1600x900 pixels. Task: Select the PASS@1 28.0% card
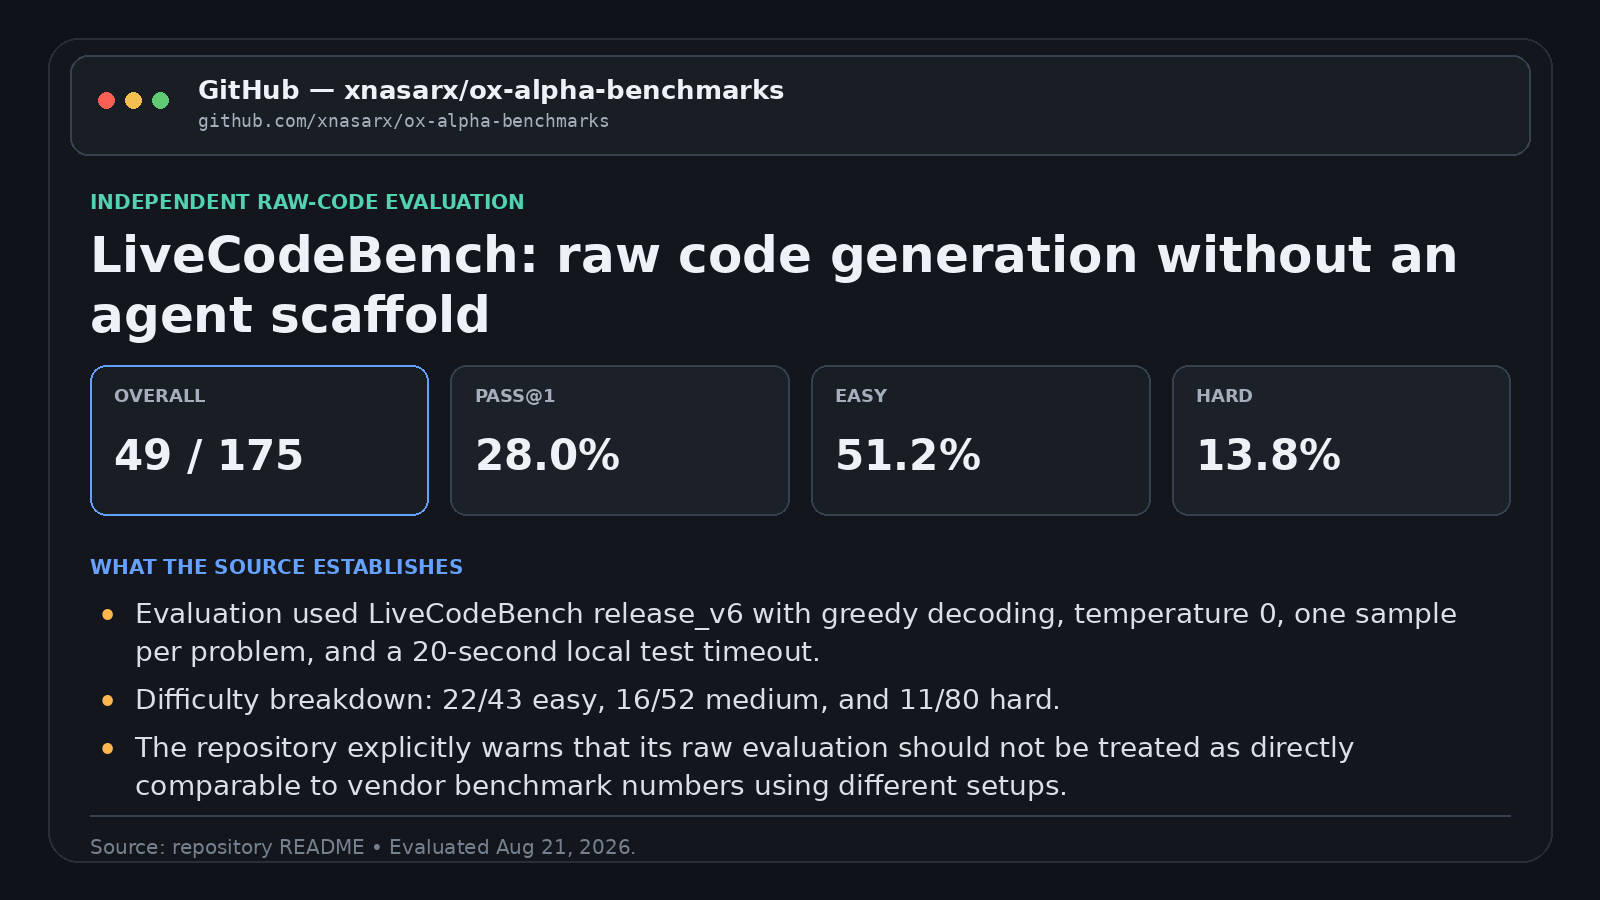(620, 440)
